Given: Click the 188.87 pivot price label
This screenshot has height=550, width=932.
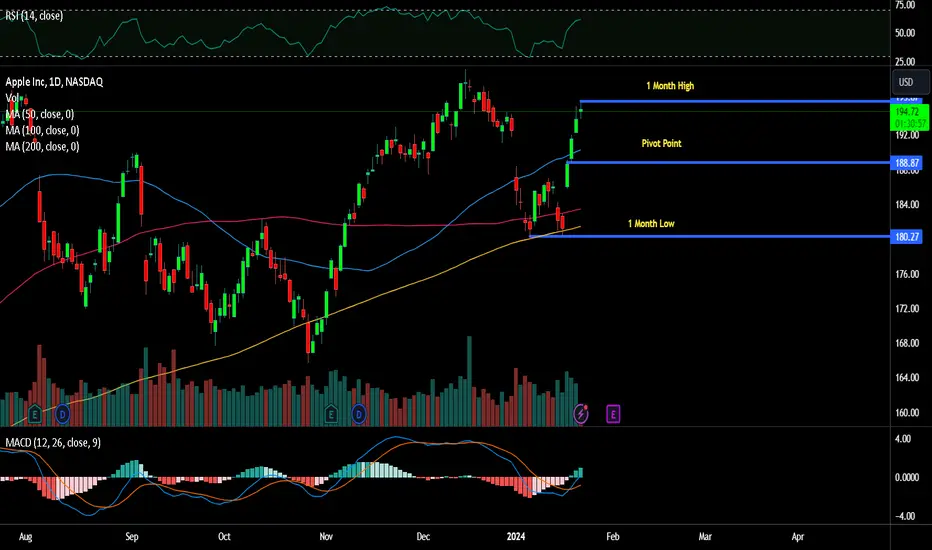Looking at the screenshot, I should click(906, 163).
